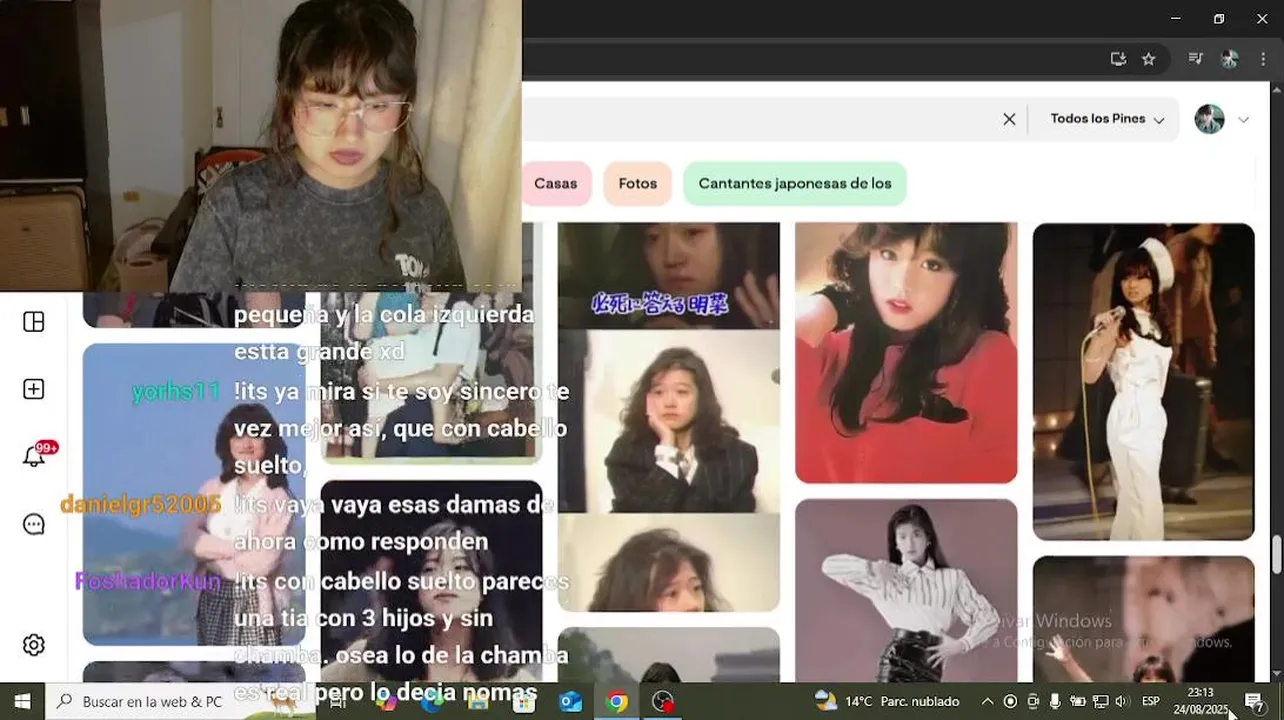This screenshot has height=720, width=1284.
Task: Select the Casas filter chip
Action: tap(556, 184)
